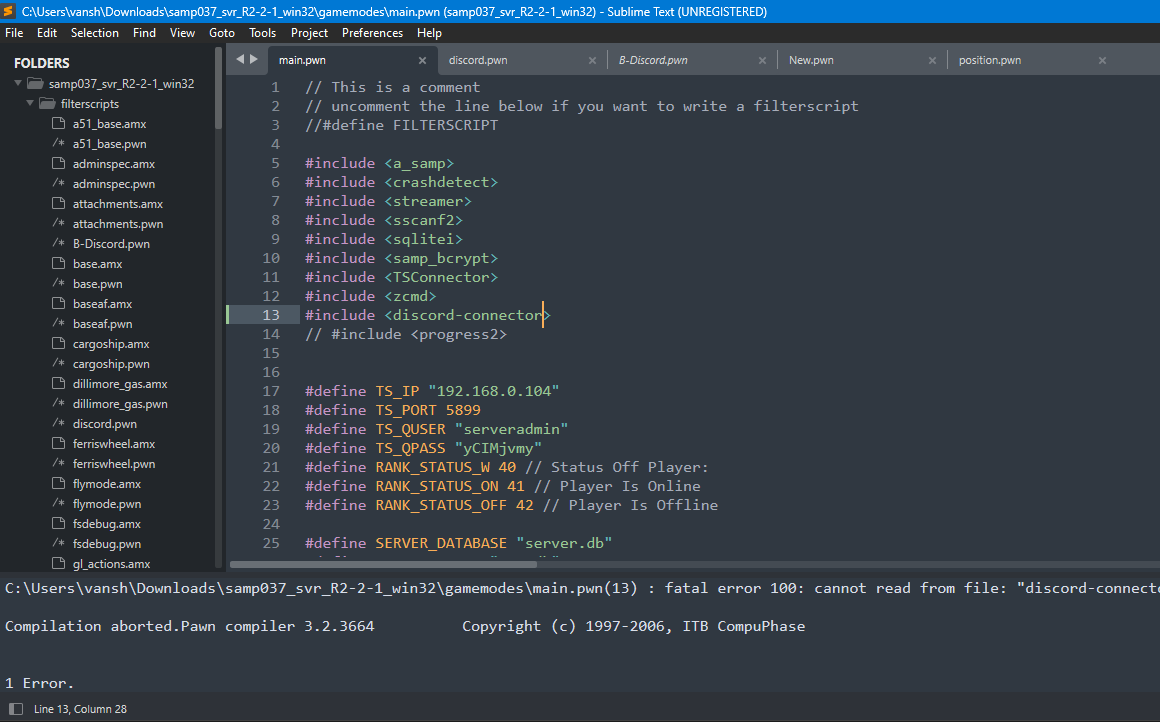Close the main.pwn tab
Screen dimensions: 1160x722
click(422, 61)
